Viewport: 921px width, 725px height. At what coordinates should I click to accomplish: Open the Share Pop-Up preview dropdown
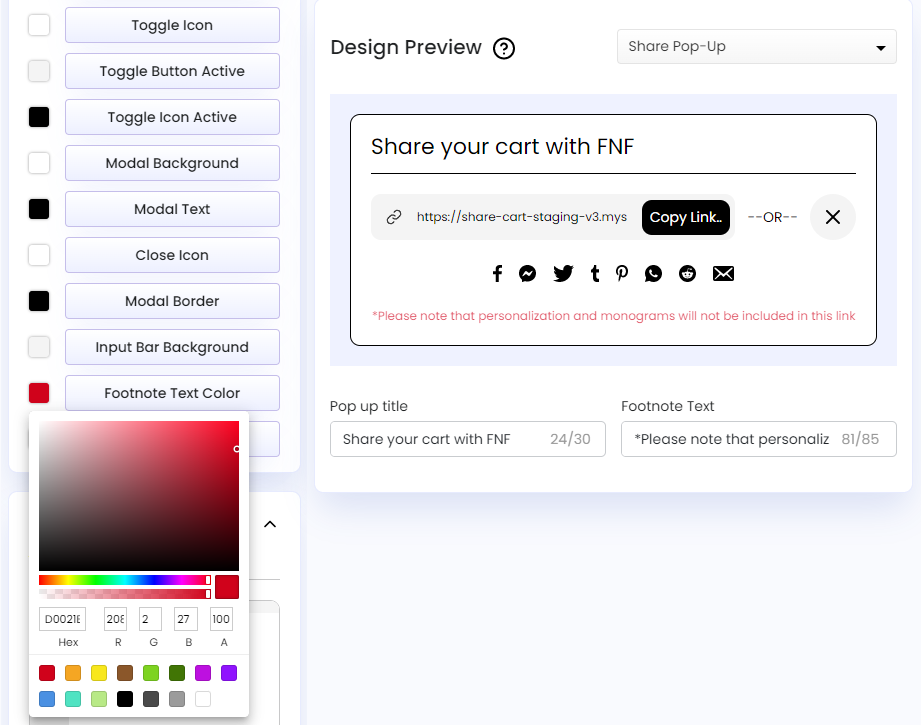pyautogui.click(x=756, y=46)
